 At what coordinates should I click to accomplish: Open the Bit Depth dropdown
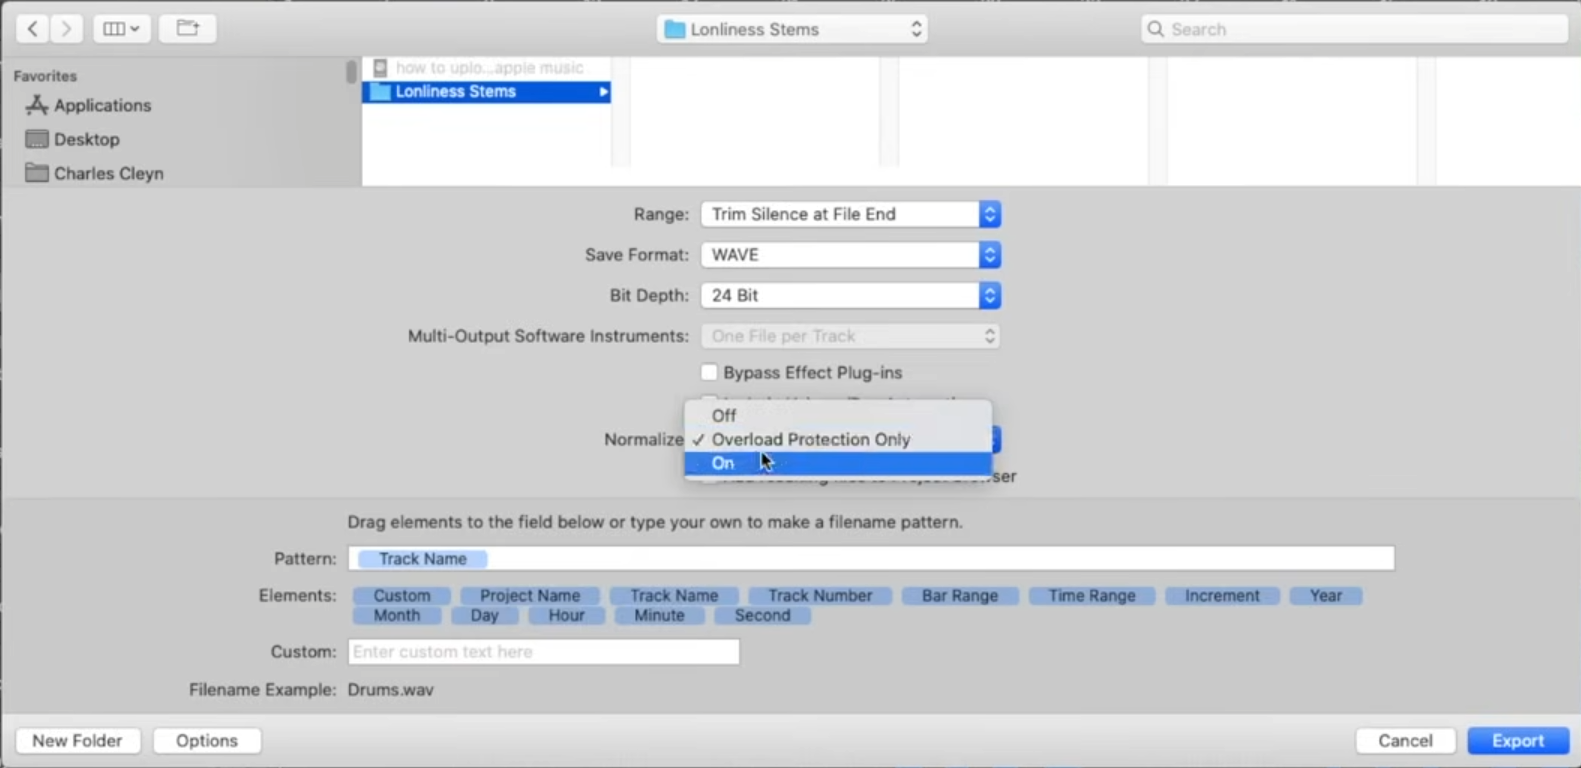[x=851, y=295]
